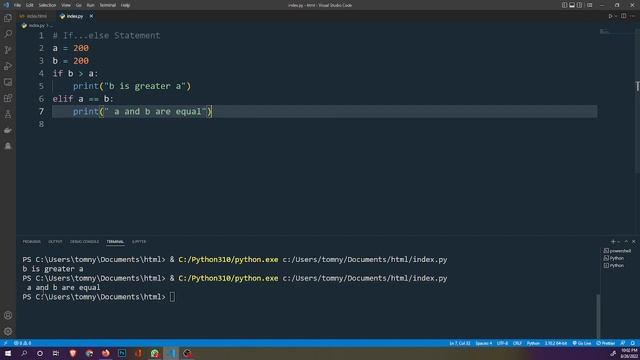Open the Accounts menu icon
This screenshot has height=360, width=640.
point(8,315)
